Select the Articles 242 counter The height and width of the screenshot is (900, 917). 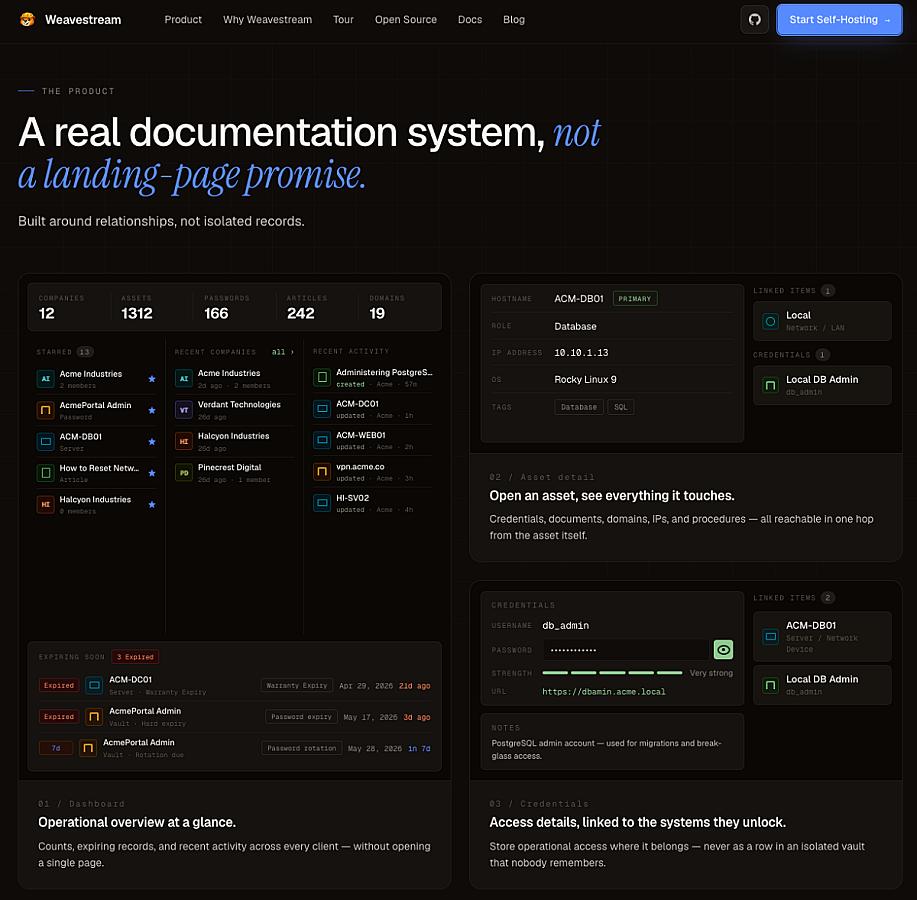(307, 308)
